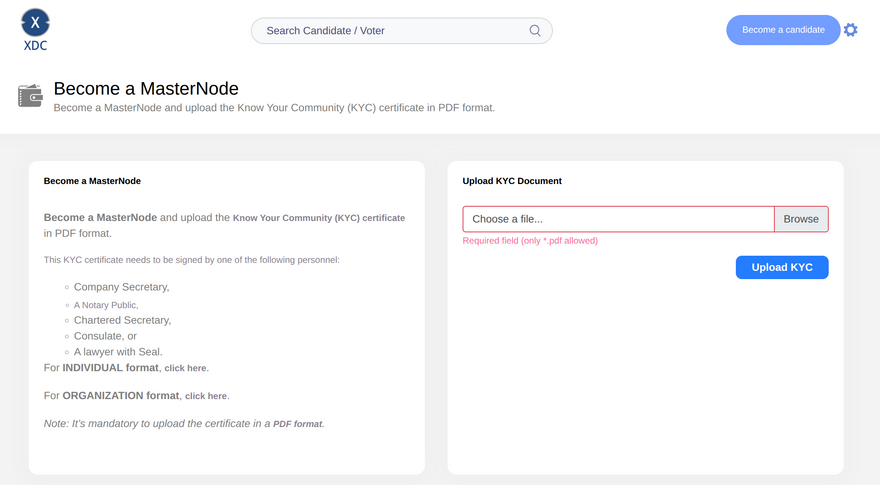Select the A Notary Public list item
The height and width of the screenshot is (485, 880).
click(x=105, y=304)
